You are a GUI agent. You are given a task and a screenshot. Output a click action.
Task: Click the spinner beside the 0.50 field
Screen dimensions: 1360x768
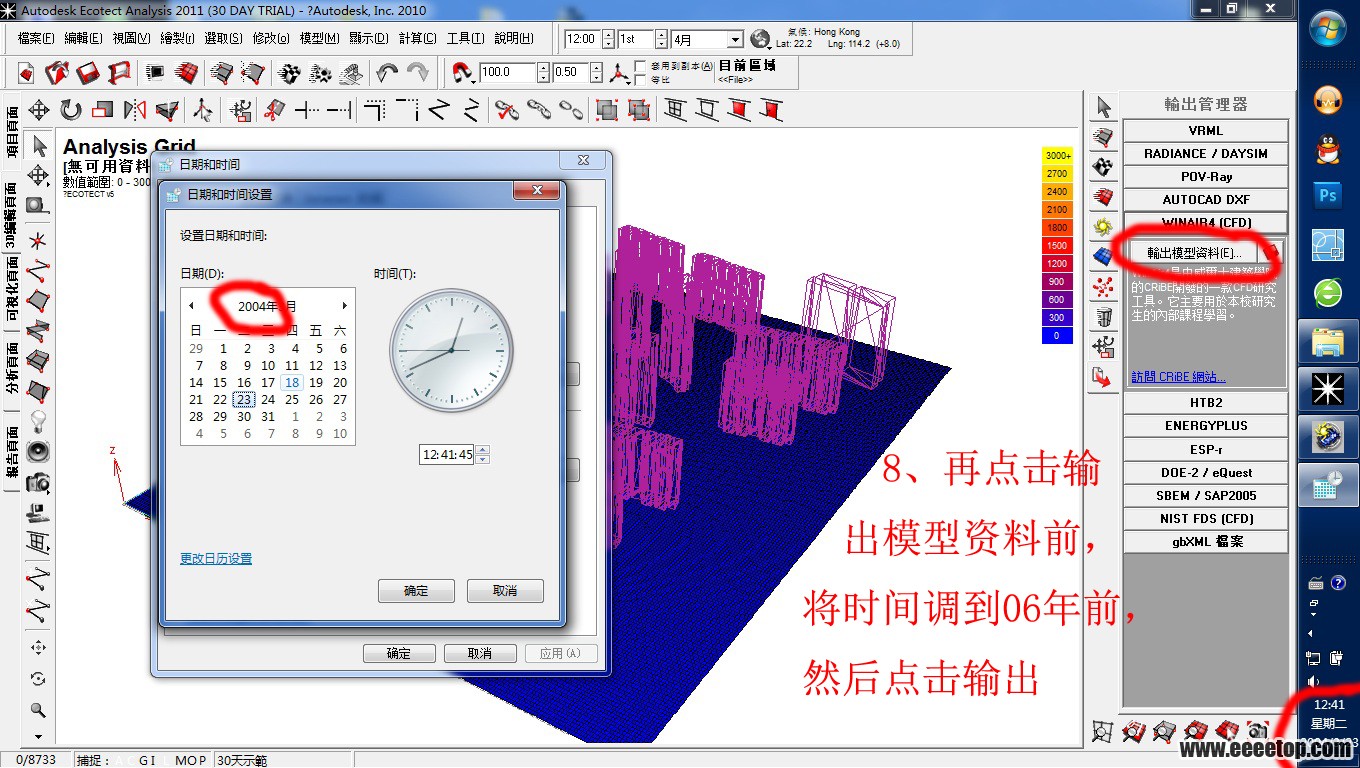pos(597,73)
